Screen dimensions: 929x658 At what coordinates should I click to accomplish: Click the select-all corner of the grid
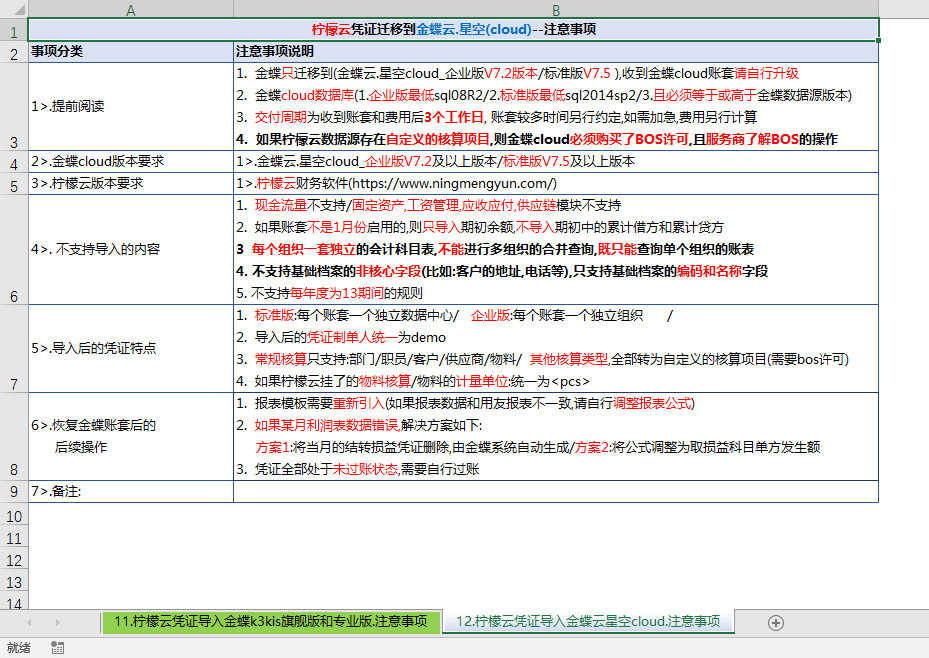13,9
